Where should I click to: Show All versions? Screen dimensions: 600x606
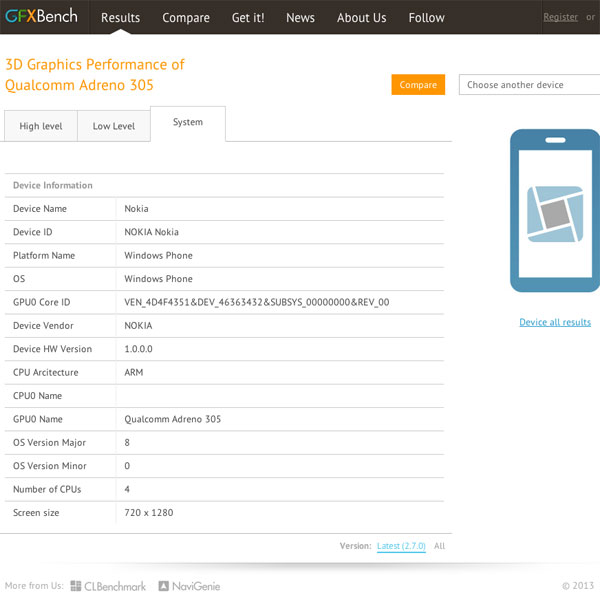(x=439, y=546)
